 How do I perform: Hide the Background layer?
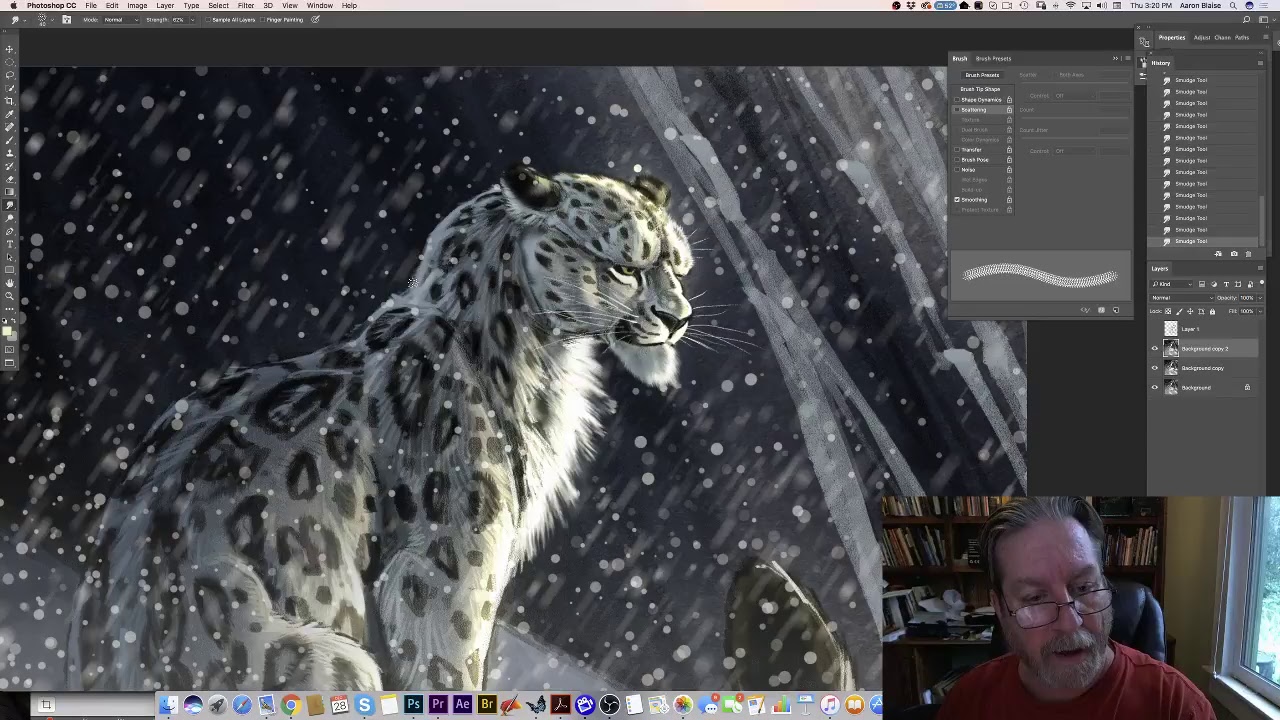click(x=1155, y=387)
